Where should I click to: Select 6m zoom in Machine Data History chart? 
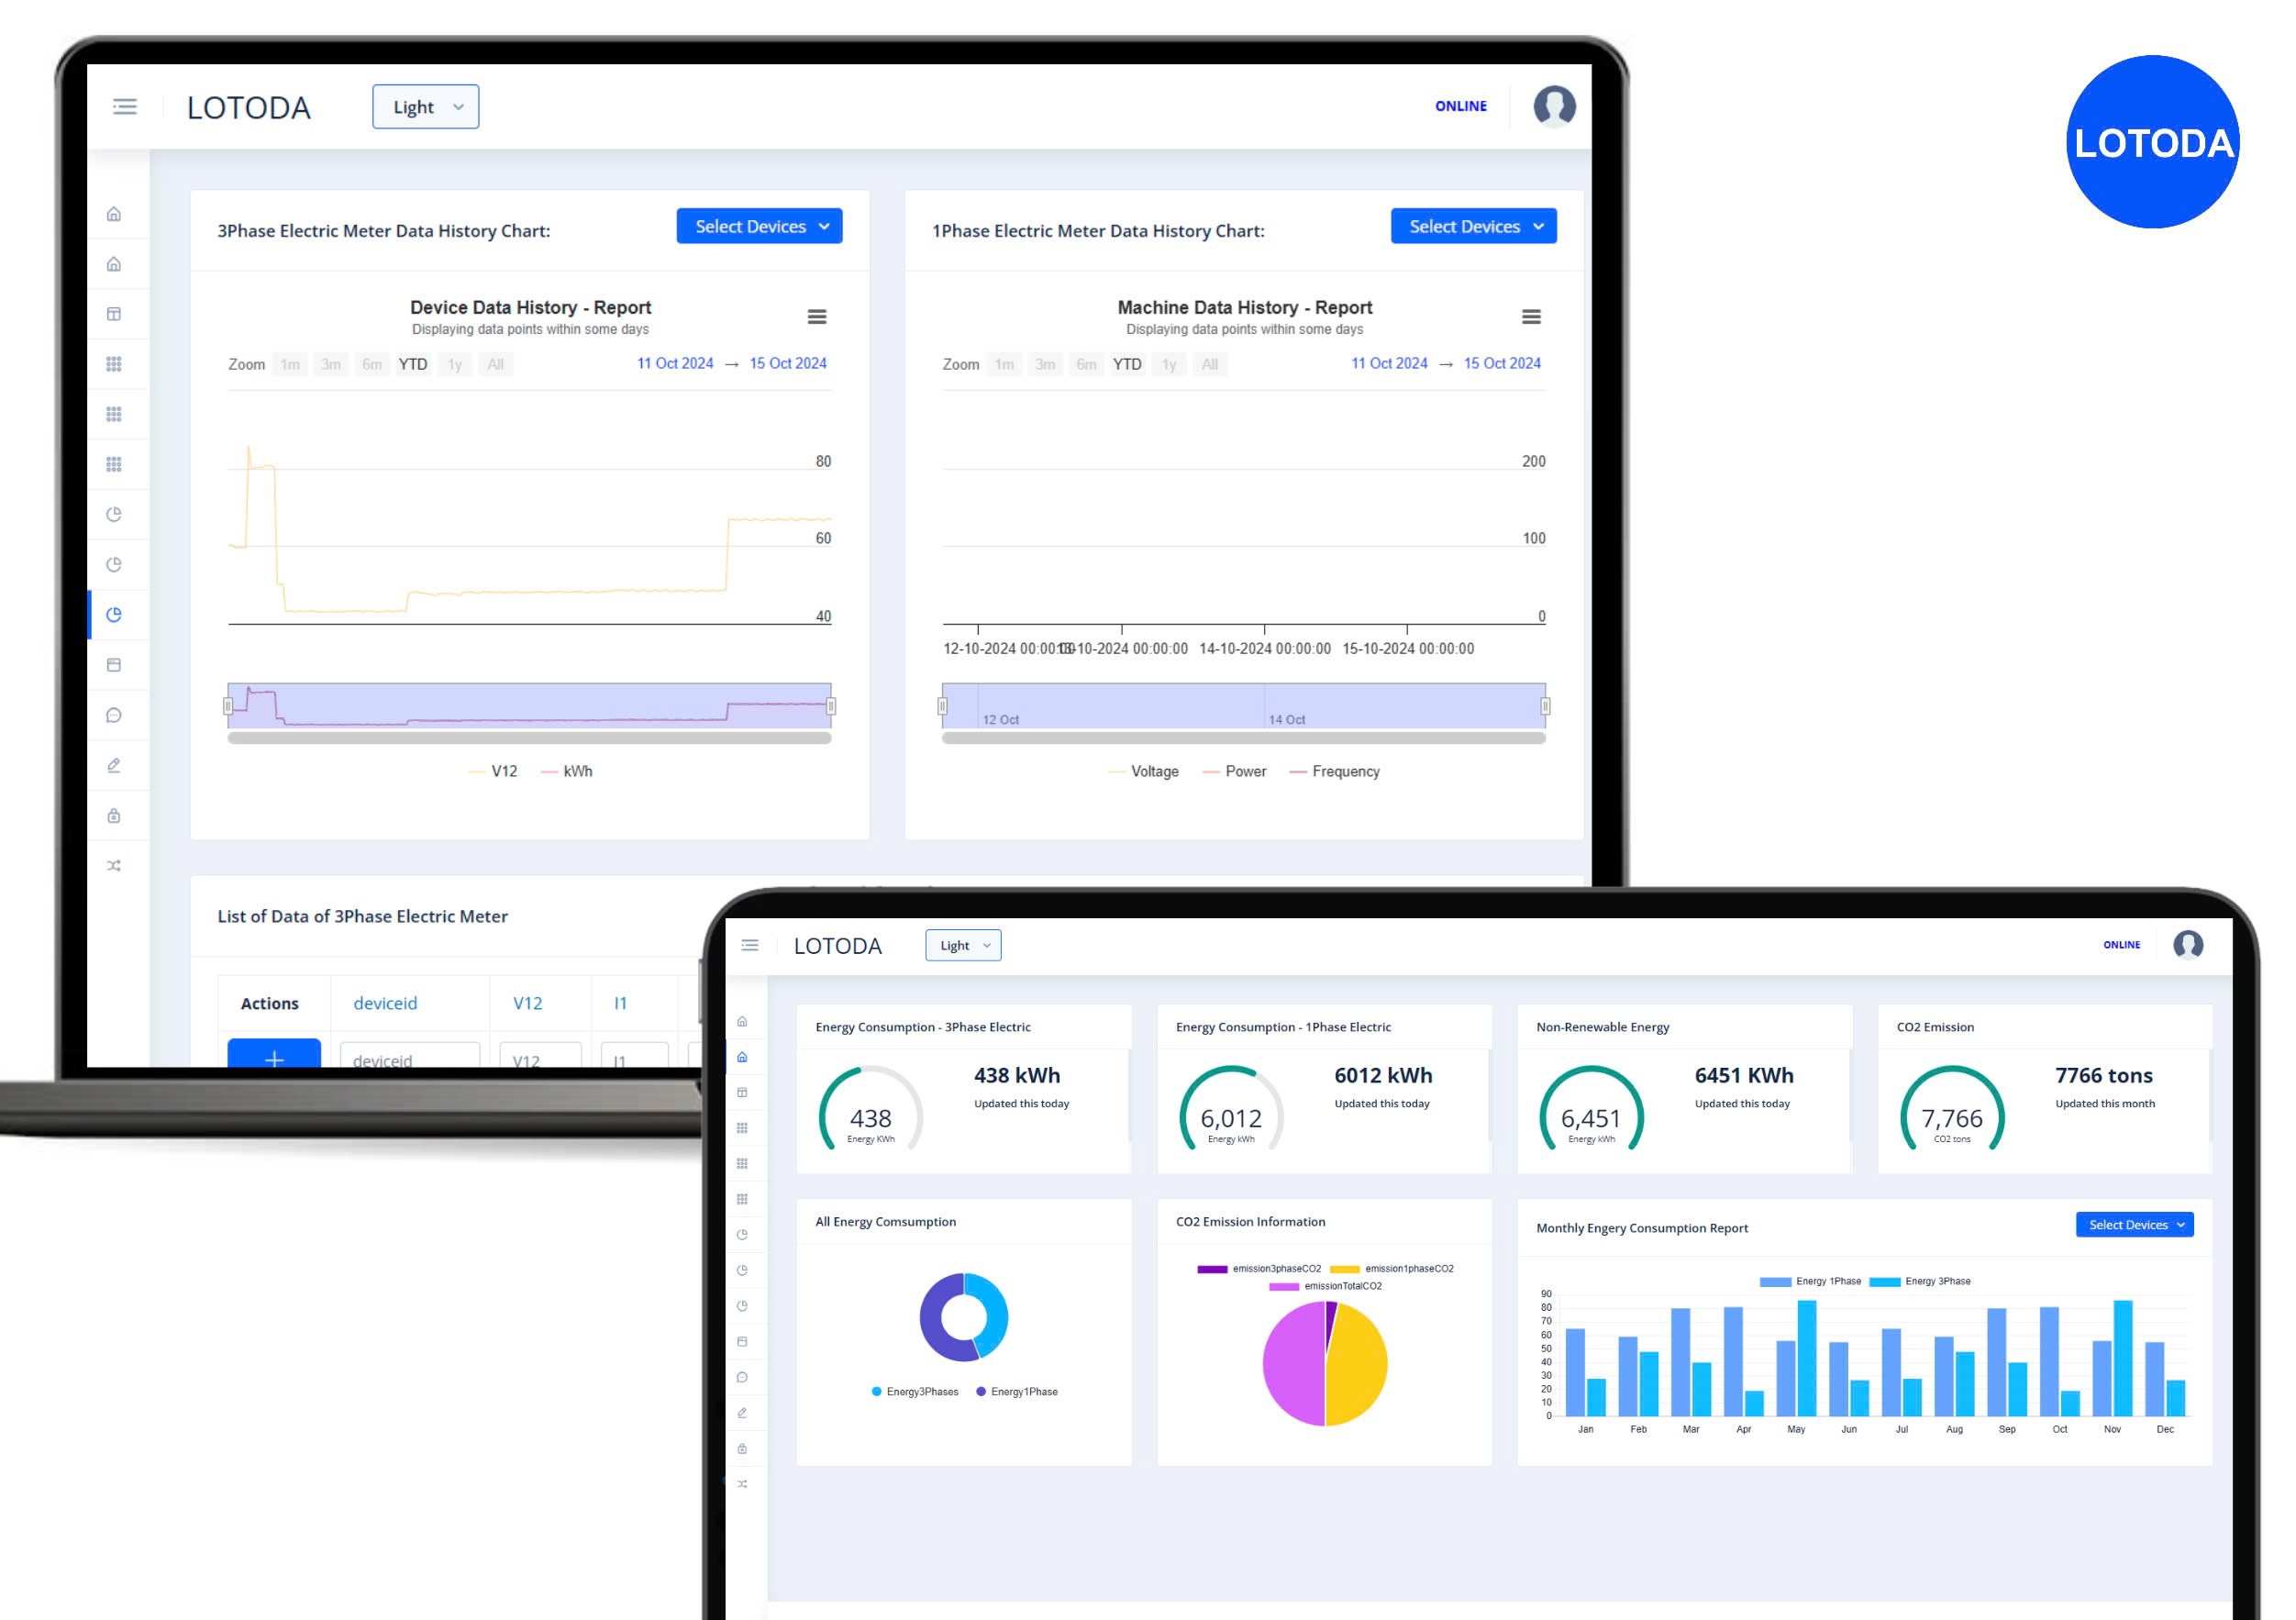pyautogui.click(x=1086, y=364)
